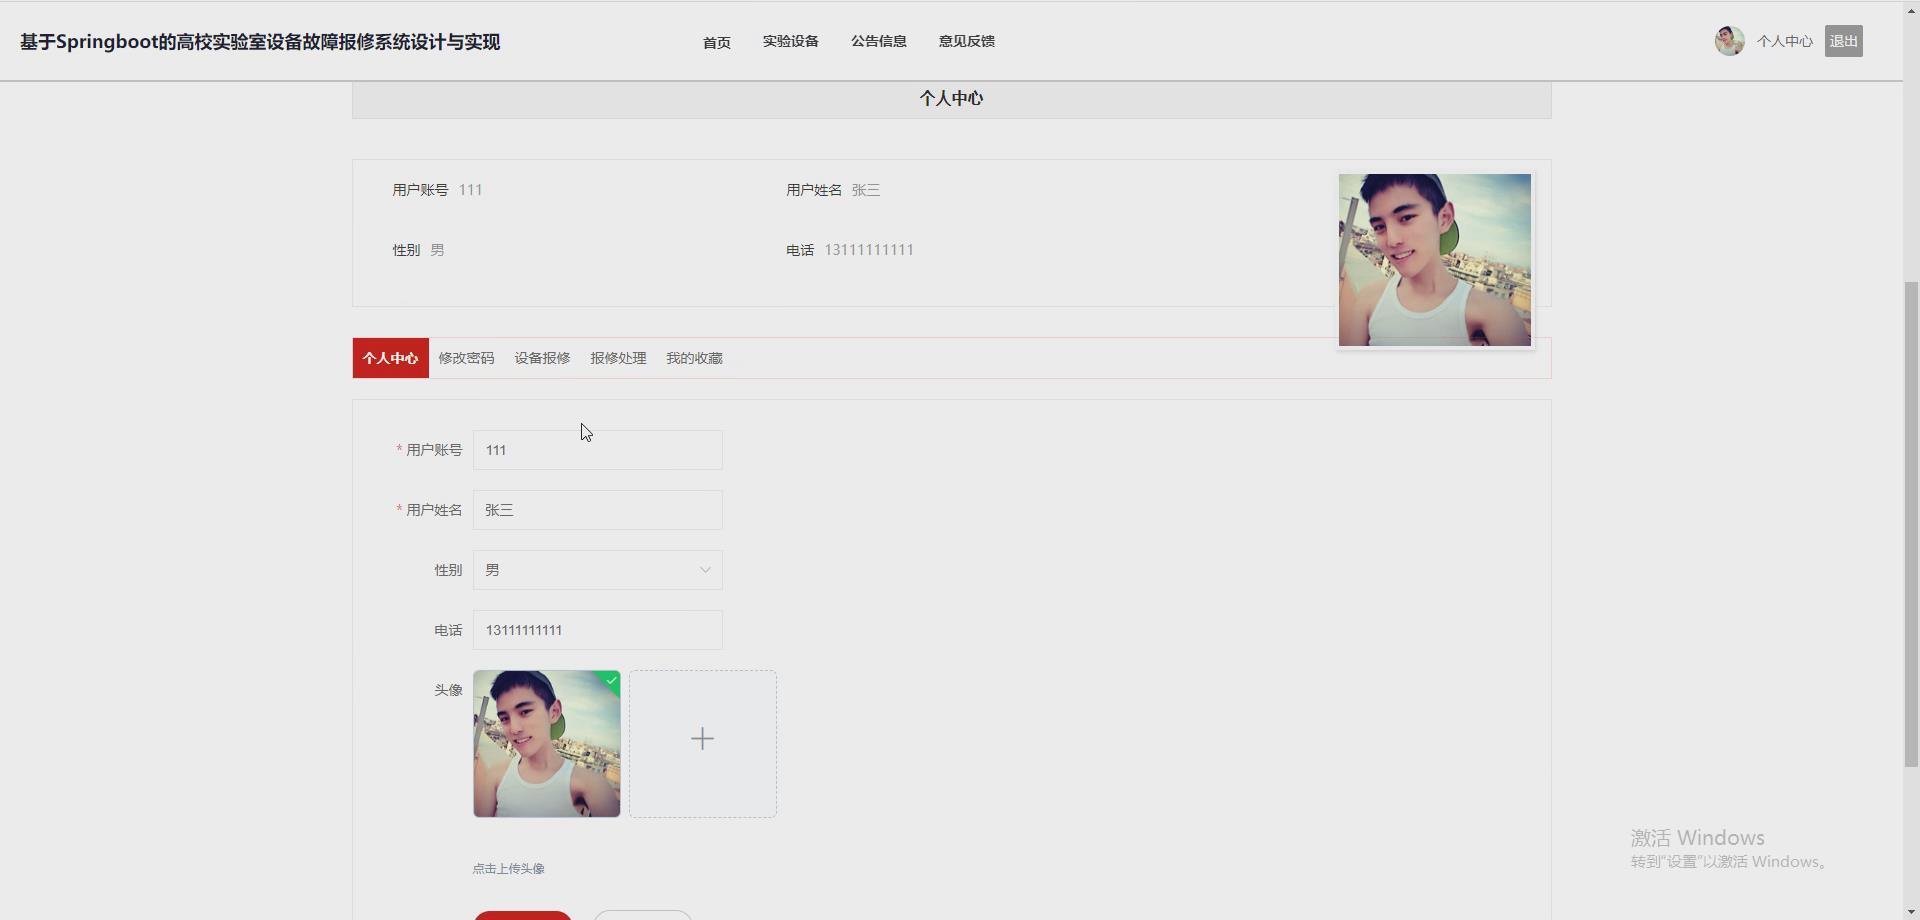1920x920 pixels.
Task: Click the user avatar icon in the header
Action: coord(1728,40)
